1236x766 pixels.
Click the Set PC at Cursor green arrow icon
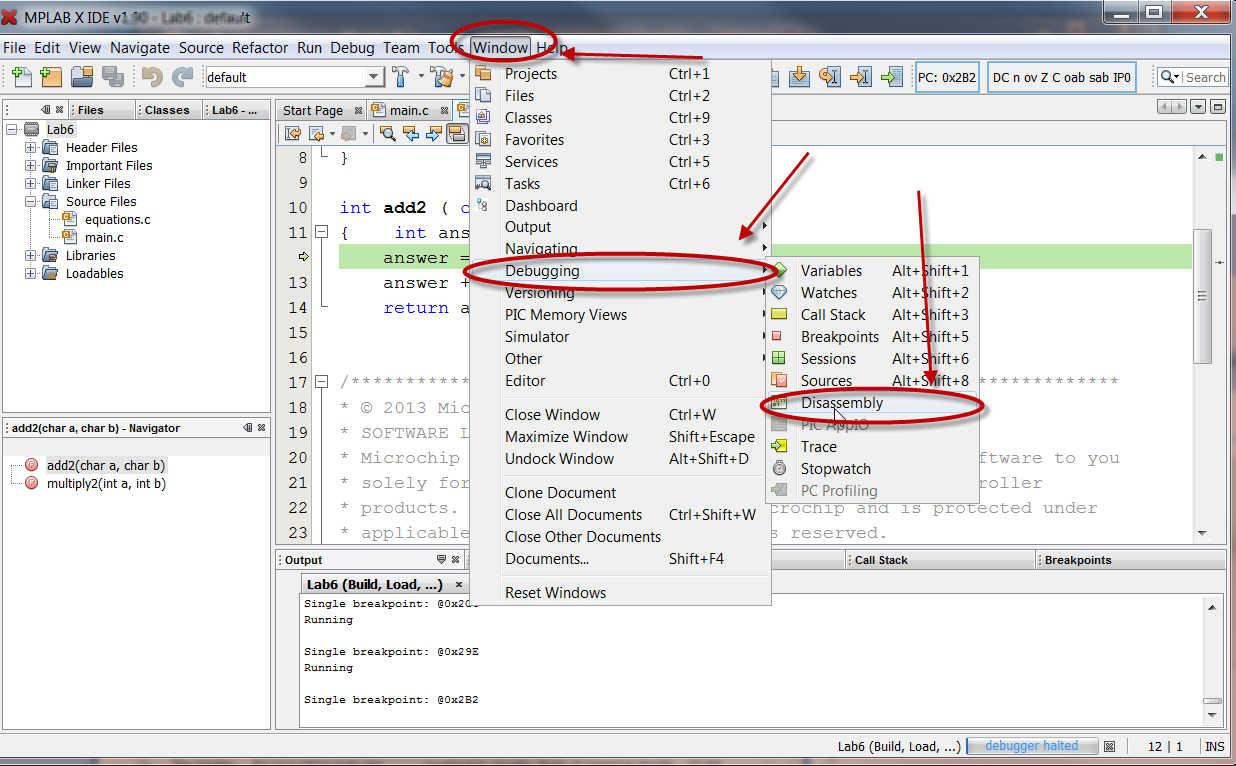(x=890, y=77)
